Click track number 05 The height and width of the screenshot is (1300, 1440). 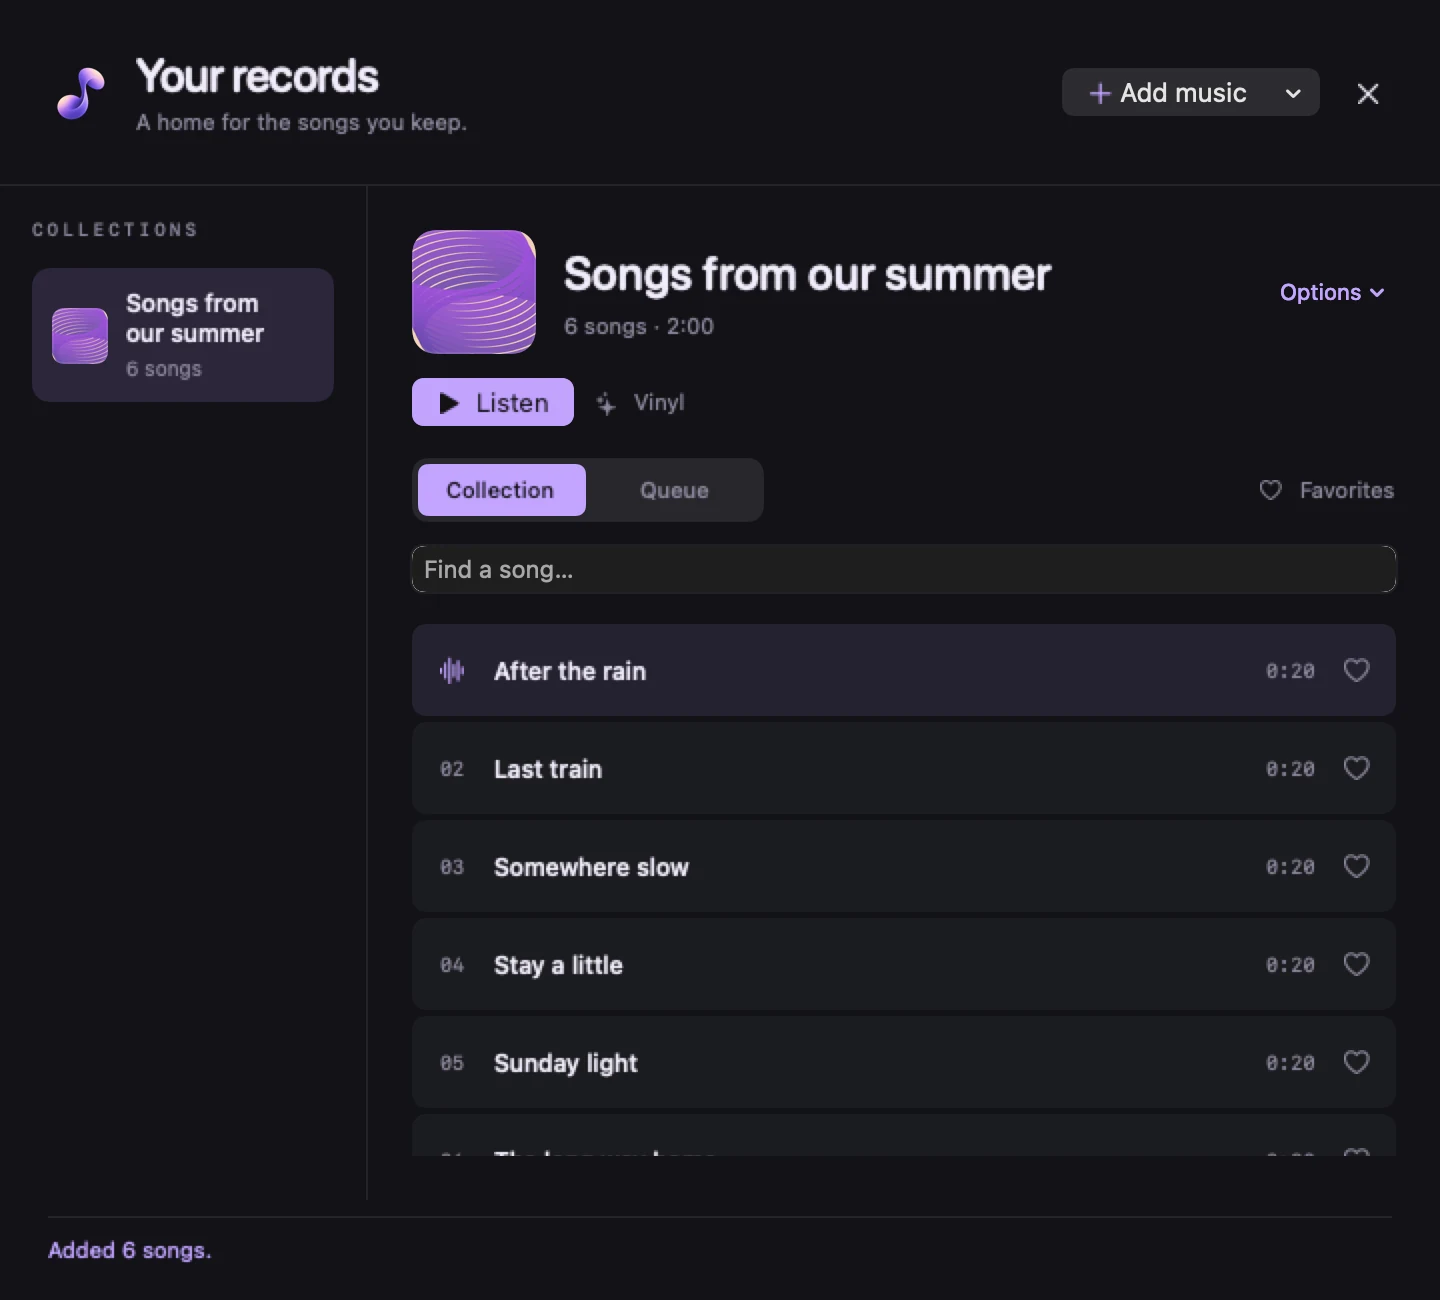452,1063
